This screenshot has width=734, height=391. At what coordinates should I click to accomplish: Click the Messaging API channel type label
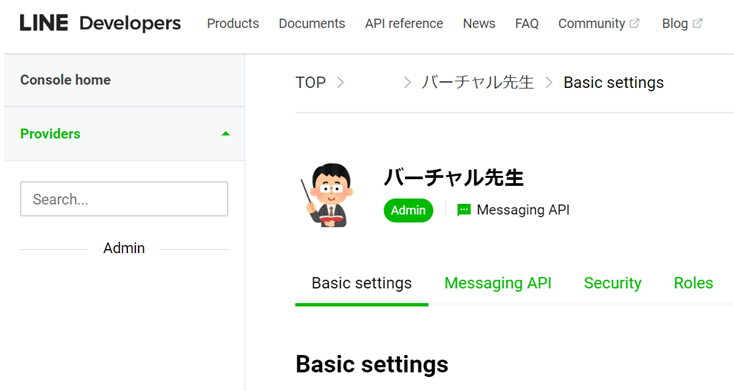tap(523, 210)
